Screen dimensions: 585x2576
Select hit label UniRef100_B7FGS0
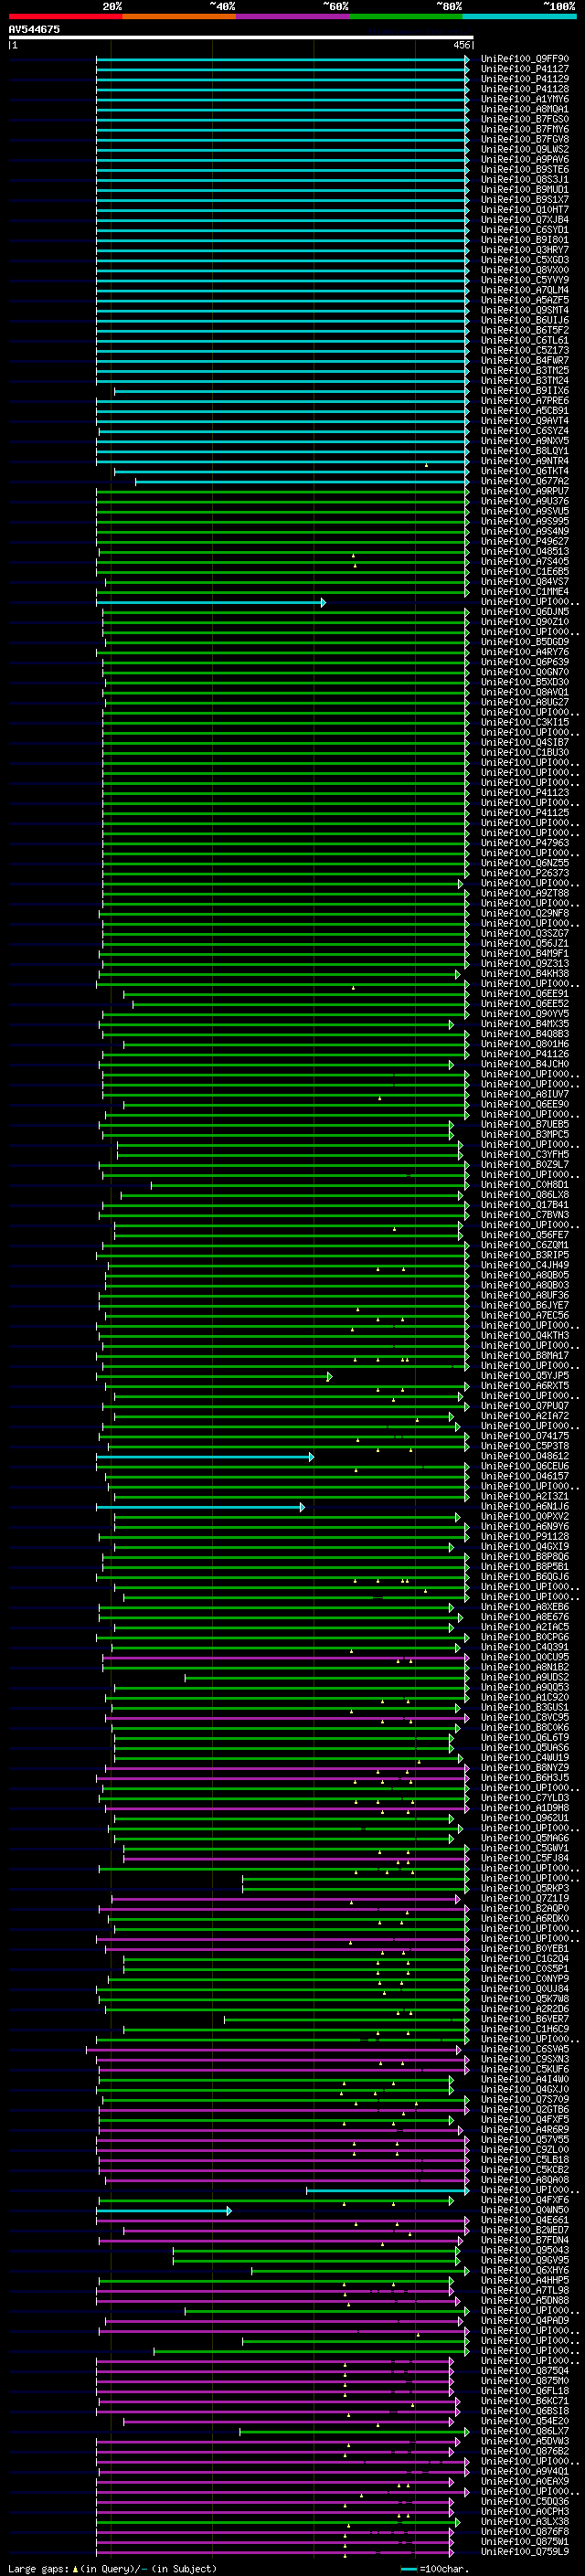(524, 119)
